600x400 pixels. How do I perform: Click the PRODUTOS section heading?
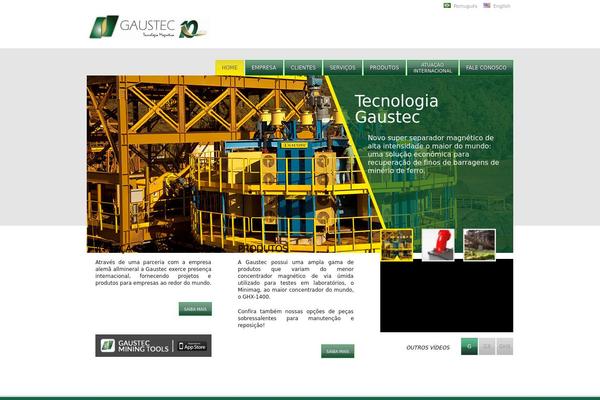click(x=262, y=249)
